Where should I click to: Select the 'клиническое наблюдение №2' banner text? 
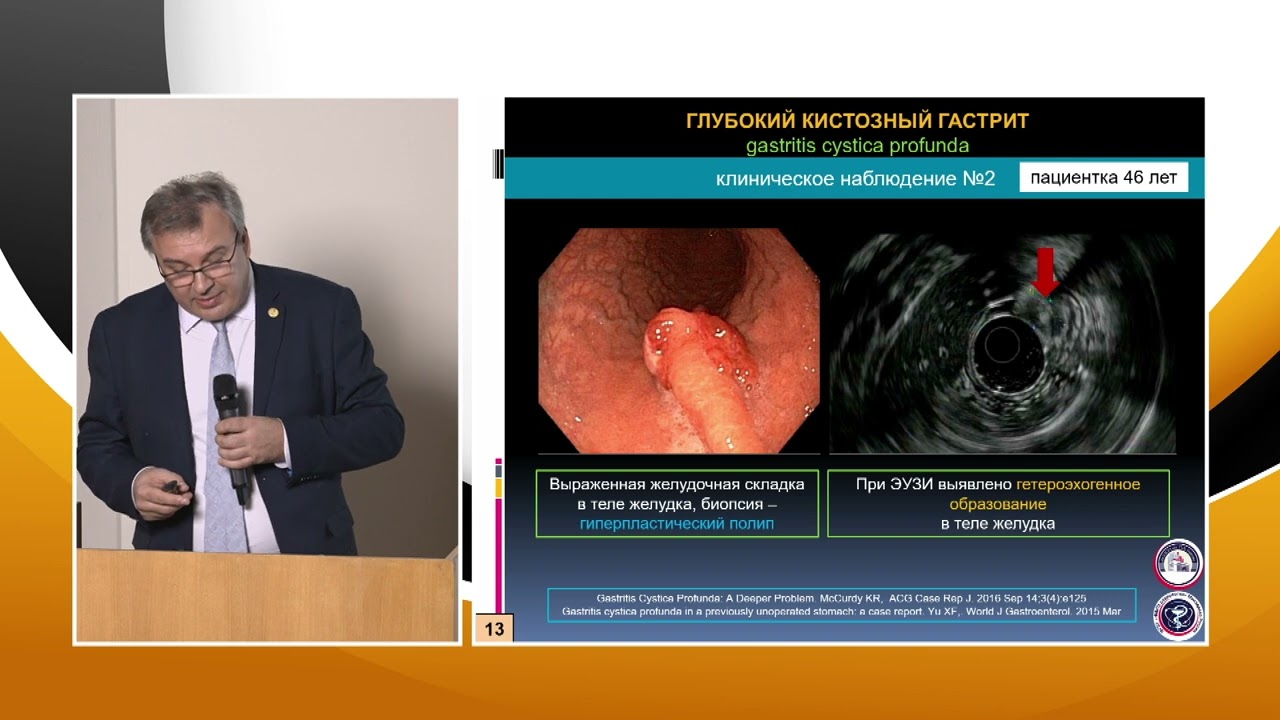click(855, 180)
